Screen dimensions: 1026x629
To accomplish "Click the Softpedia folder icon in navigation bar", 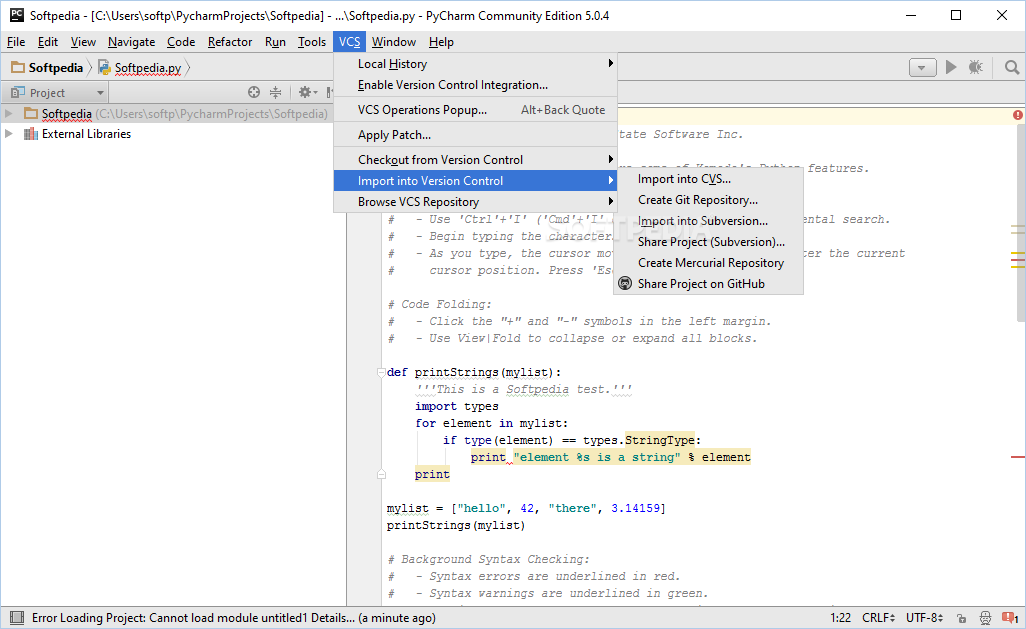I will [x=18, y=67].
